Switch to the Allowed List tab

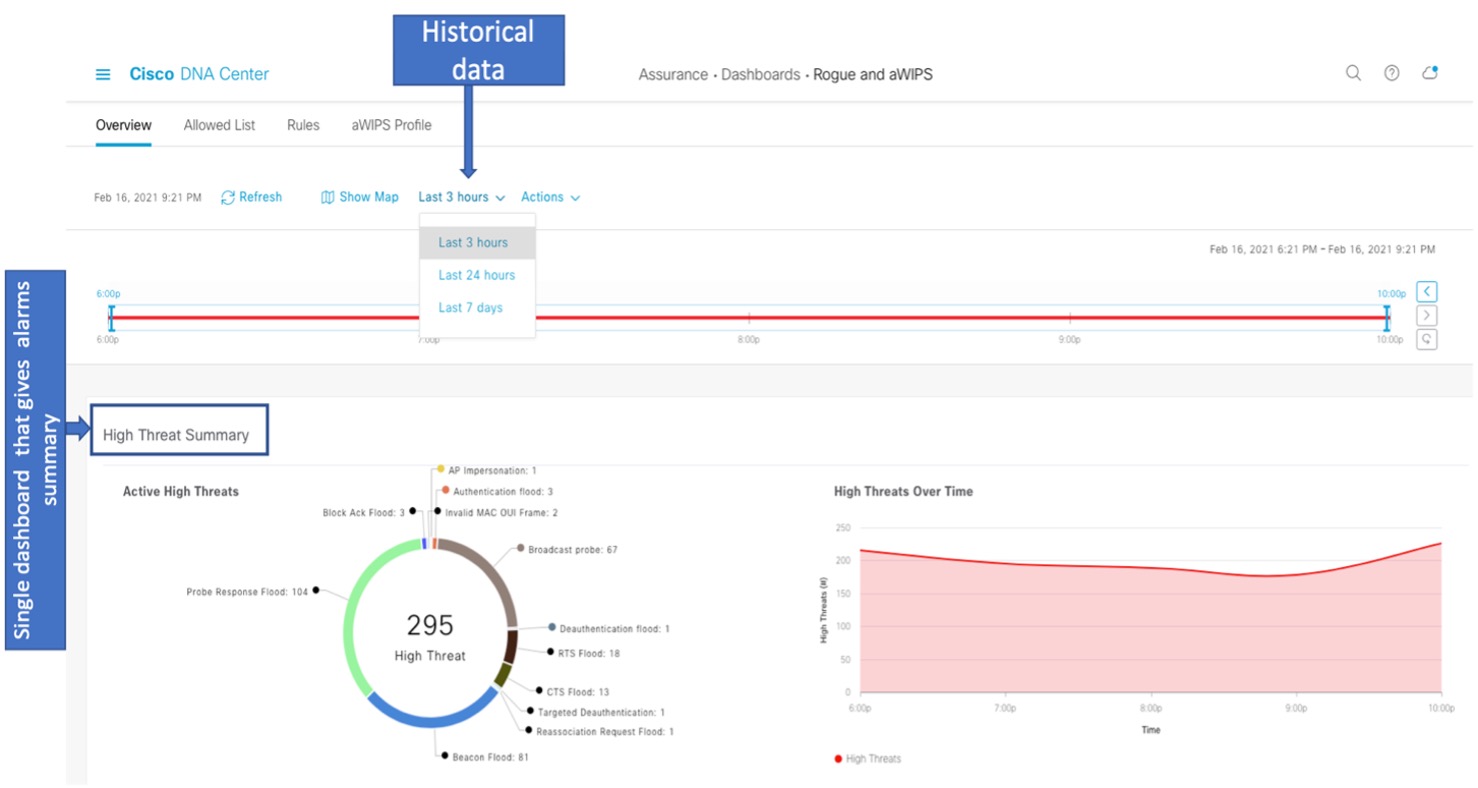[219, 126]
